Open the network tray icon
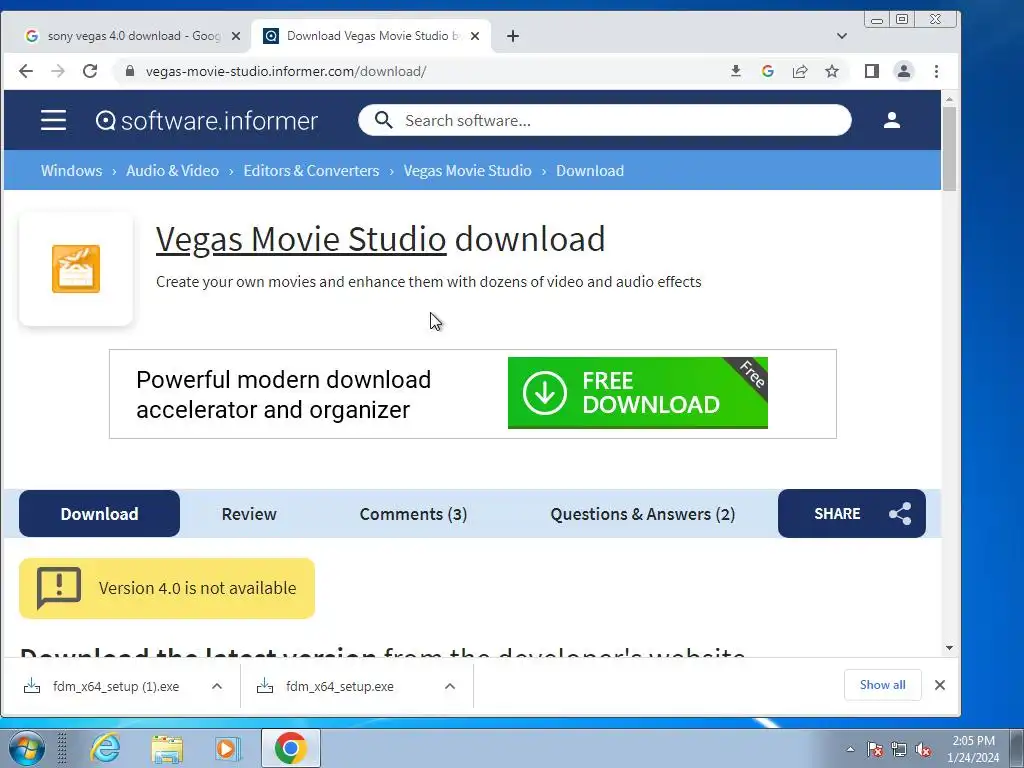 click(899, 749)
